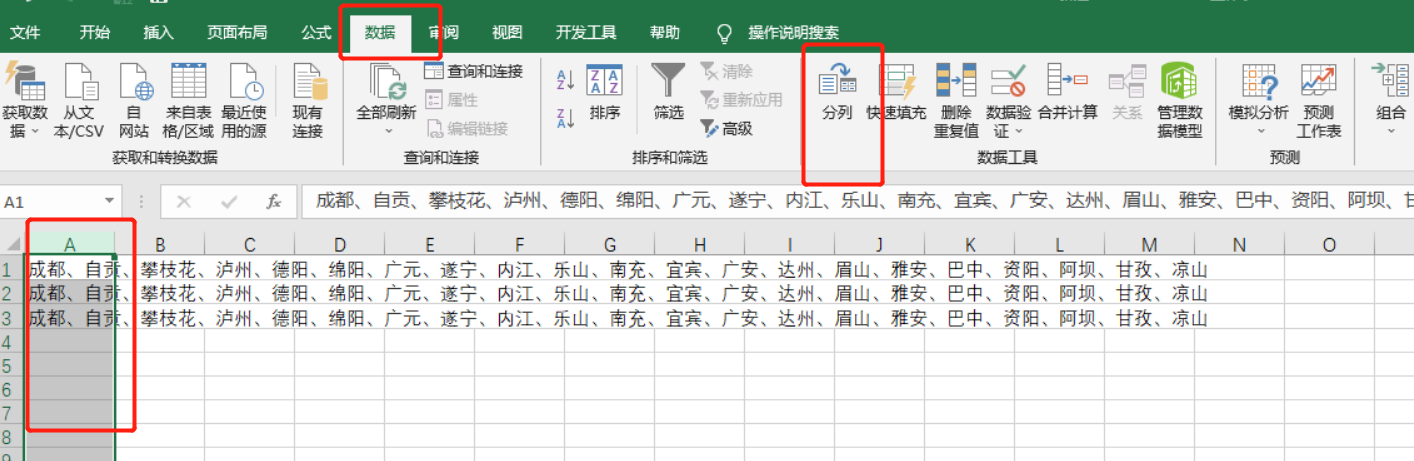
Task: Open 高级 (Advanced) filter
Action: tap(726, 128)
